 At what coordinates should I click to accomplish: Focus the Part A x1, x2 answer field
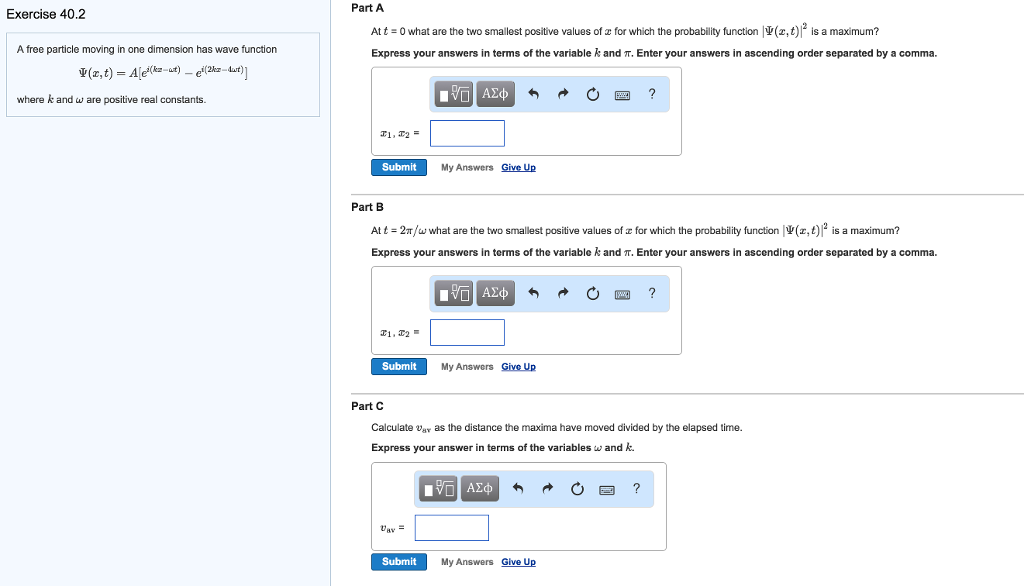(467, 133)
